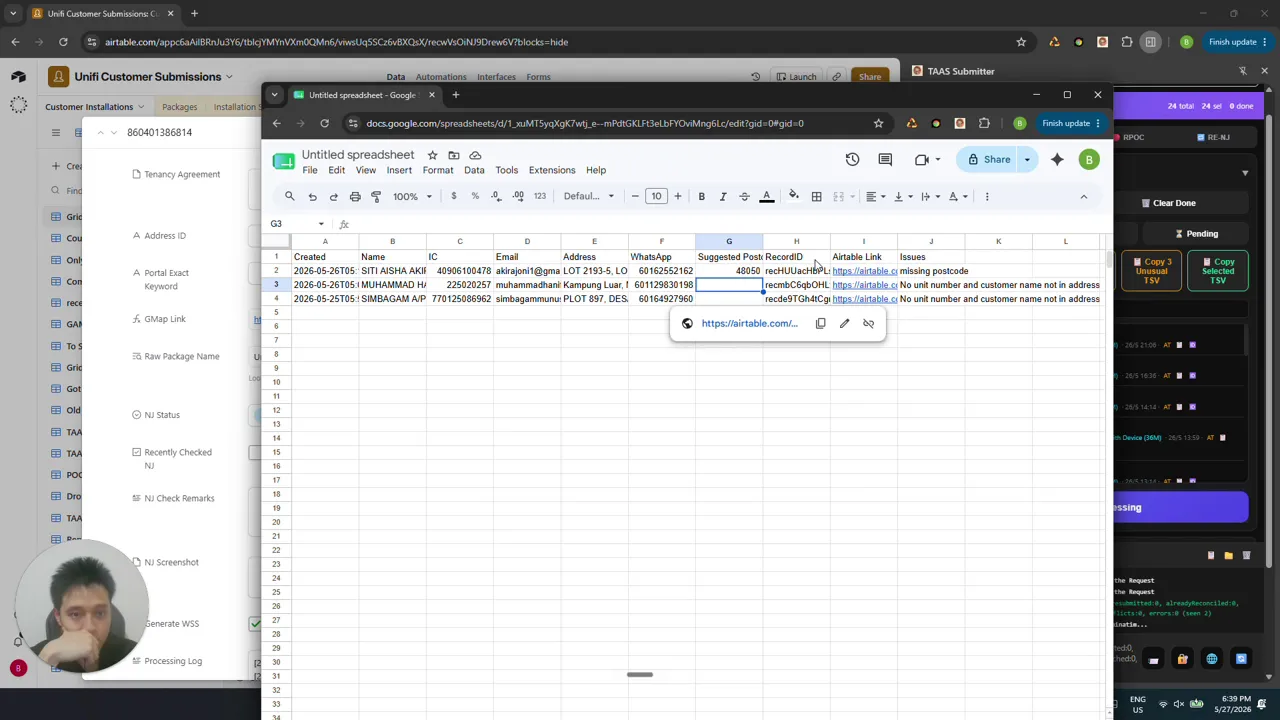Viewport: 1280px width, 720px height.
Task: Apply percent format in Sheets
Action: 475,196
